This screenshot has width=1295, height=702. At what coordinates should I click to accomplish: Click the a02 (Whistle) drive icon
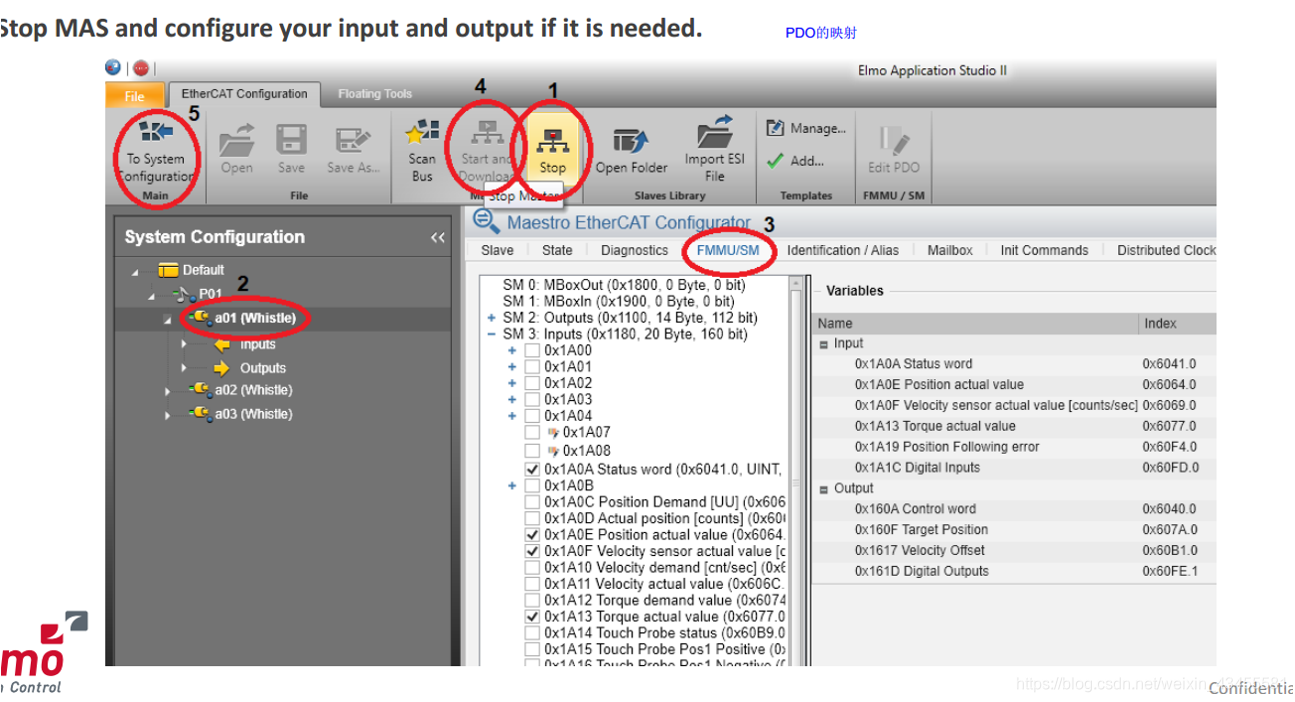coord(200,389)
